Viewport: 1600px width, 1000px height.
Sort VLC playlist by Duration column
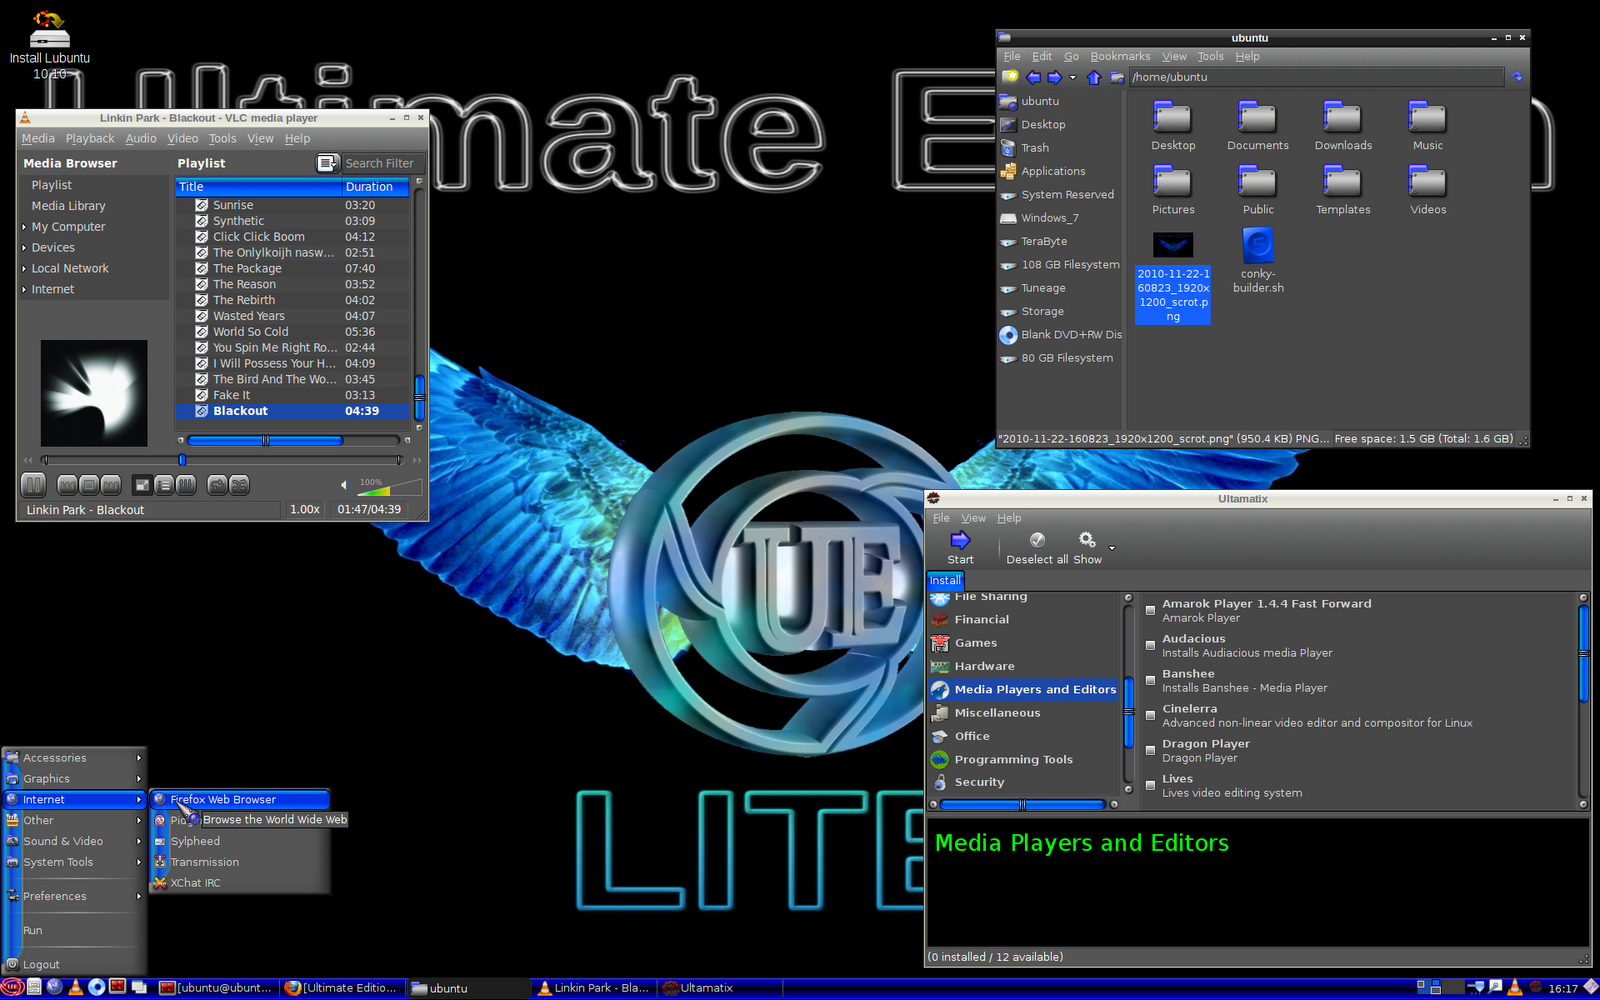point(375,187)
